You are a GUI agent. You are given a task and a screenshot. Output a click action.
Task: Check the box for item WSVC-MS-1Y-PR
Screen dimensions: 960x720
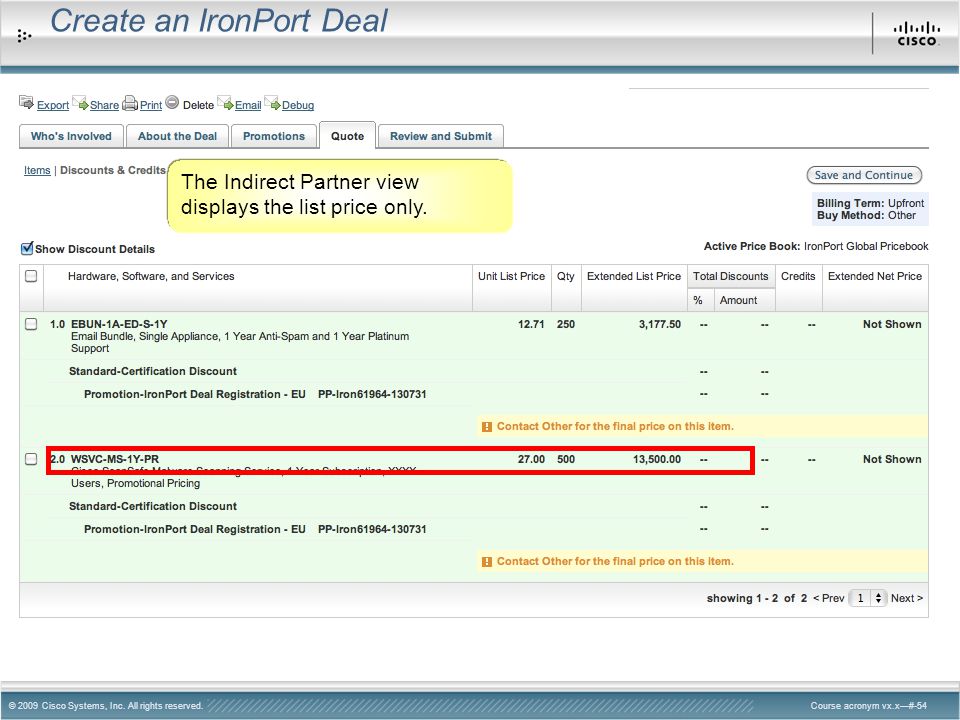pos(31,459)
